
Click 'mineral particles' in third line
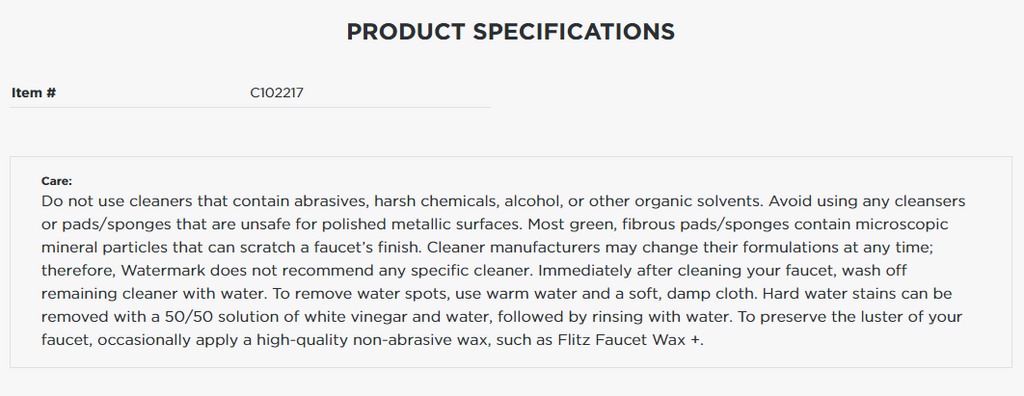point(95,248)
